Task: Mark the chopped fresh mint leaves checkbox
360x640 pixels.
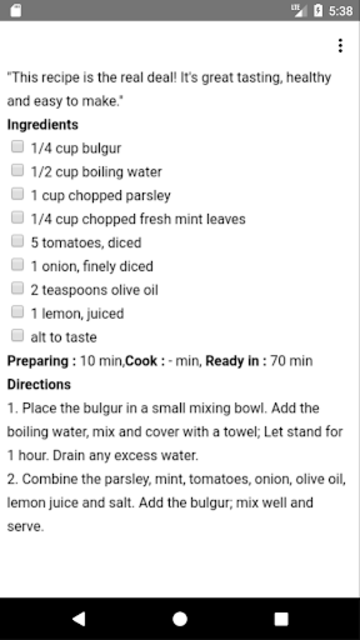Action: click(17, 218)
